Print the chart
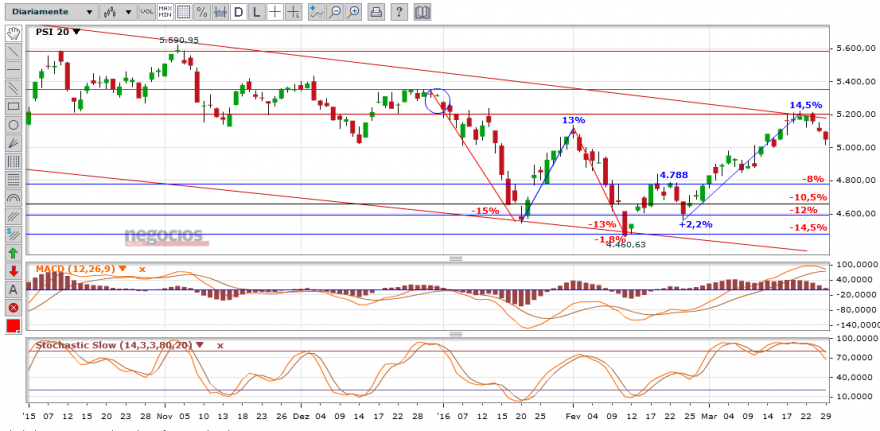This screenshot has height=431, width=880. point(377,11)
